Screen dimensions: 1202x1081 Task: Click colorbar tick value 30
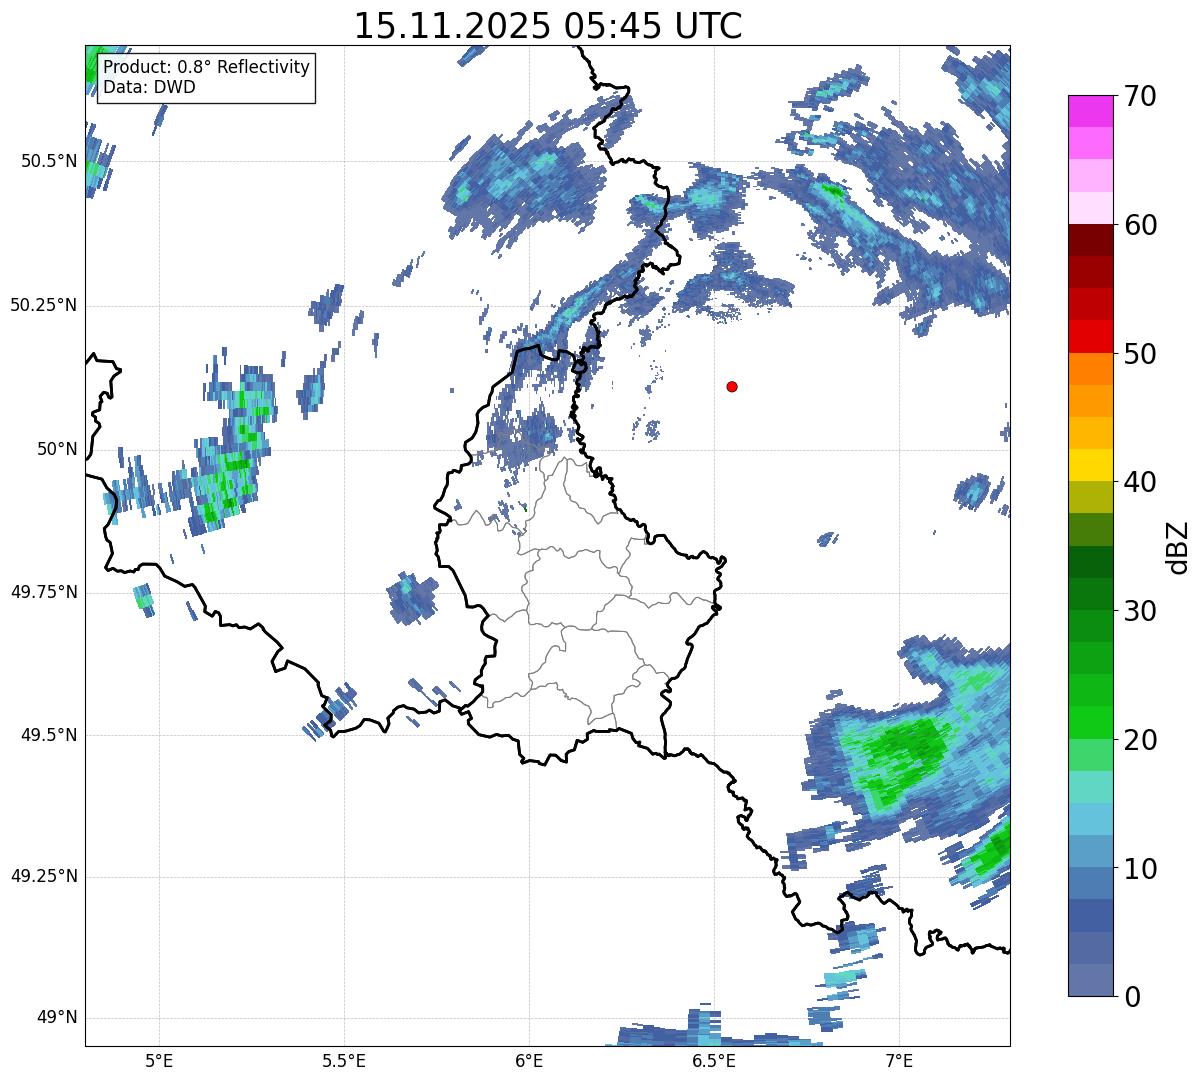[1139, 611]
